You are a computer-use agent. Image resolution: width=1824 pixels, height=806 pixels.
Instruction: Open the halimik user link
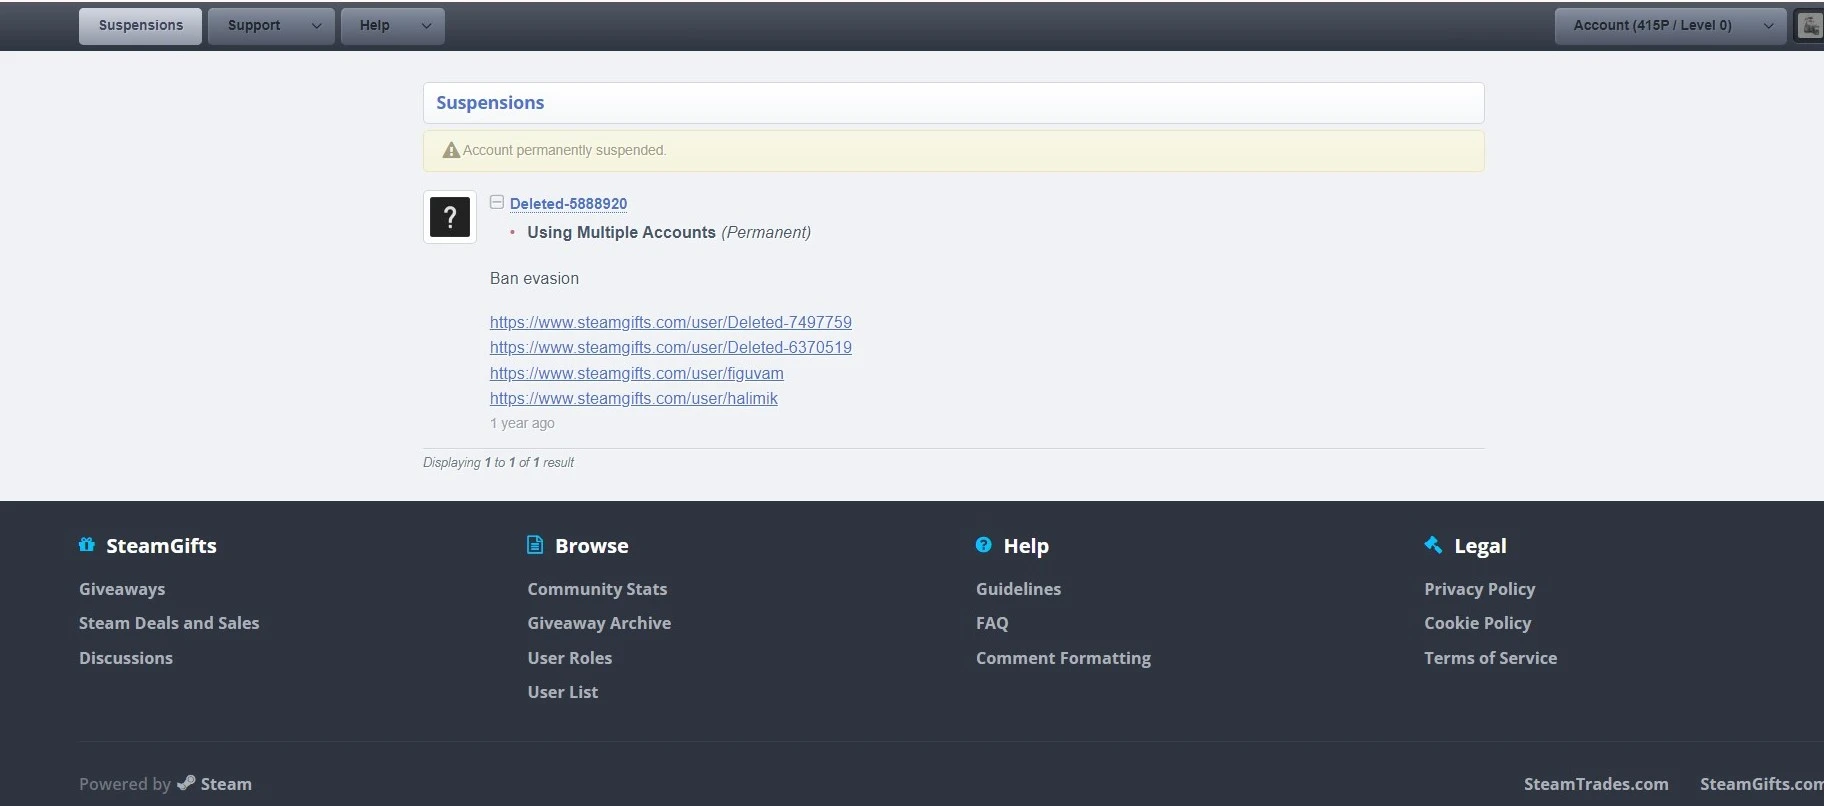(x=634, y=398)
